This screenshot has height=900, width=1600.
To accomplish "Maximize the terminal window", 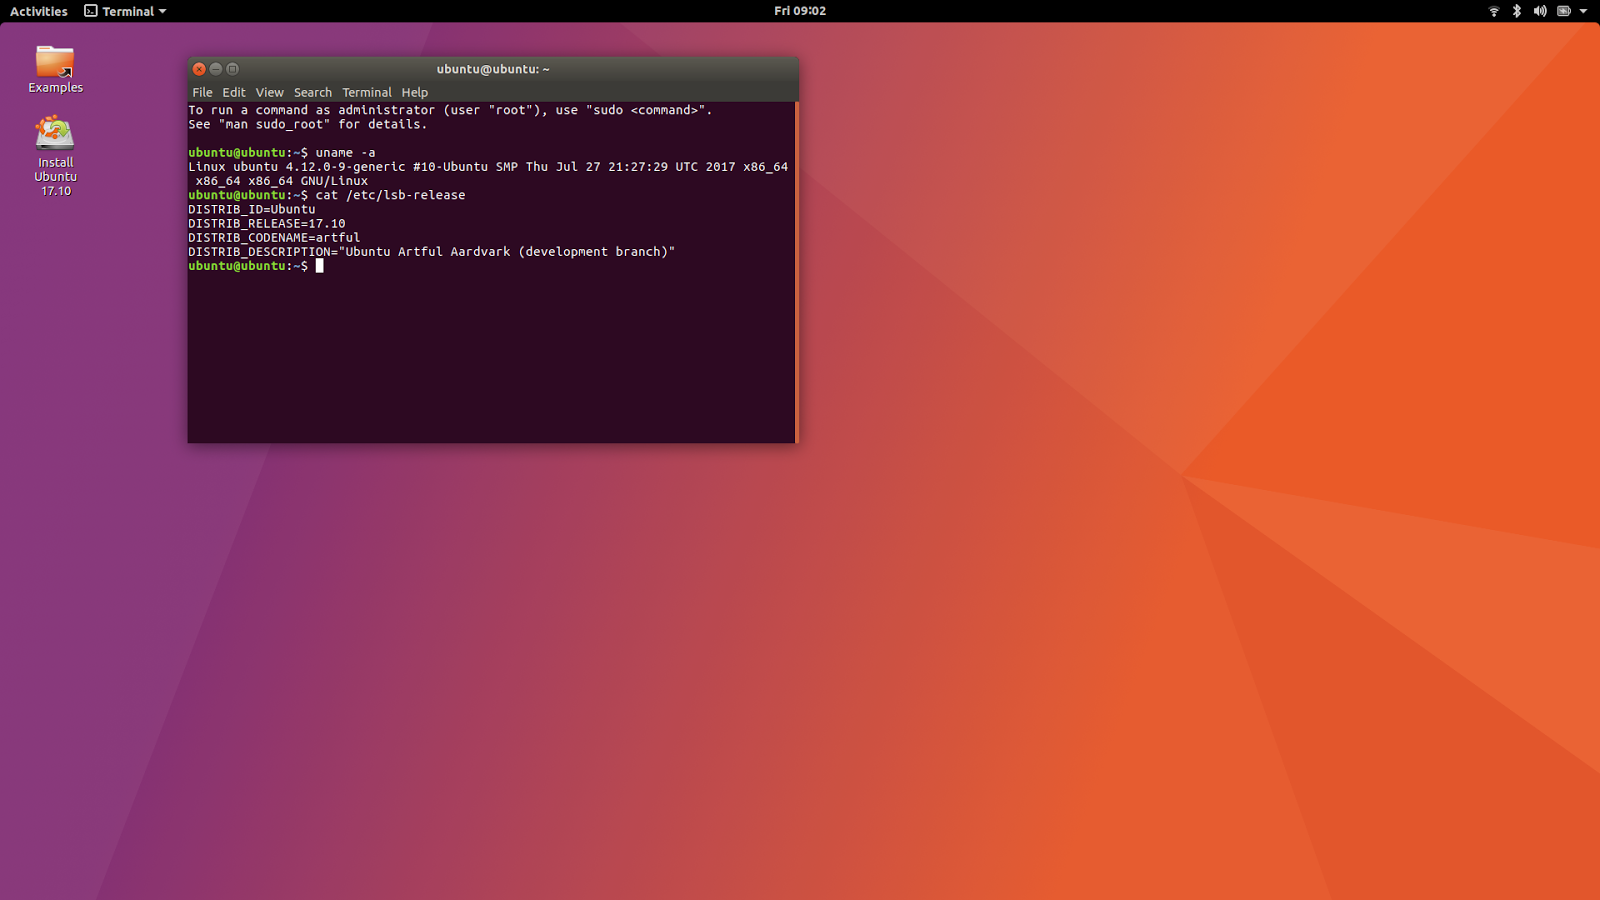I will coord(233,69).
